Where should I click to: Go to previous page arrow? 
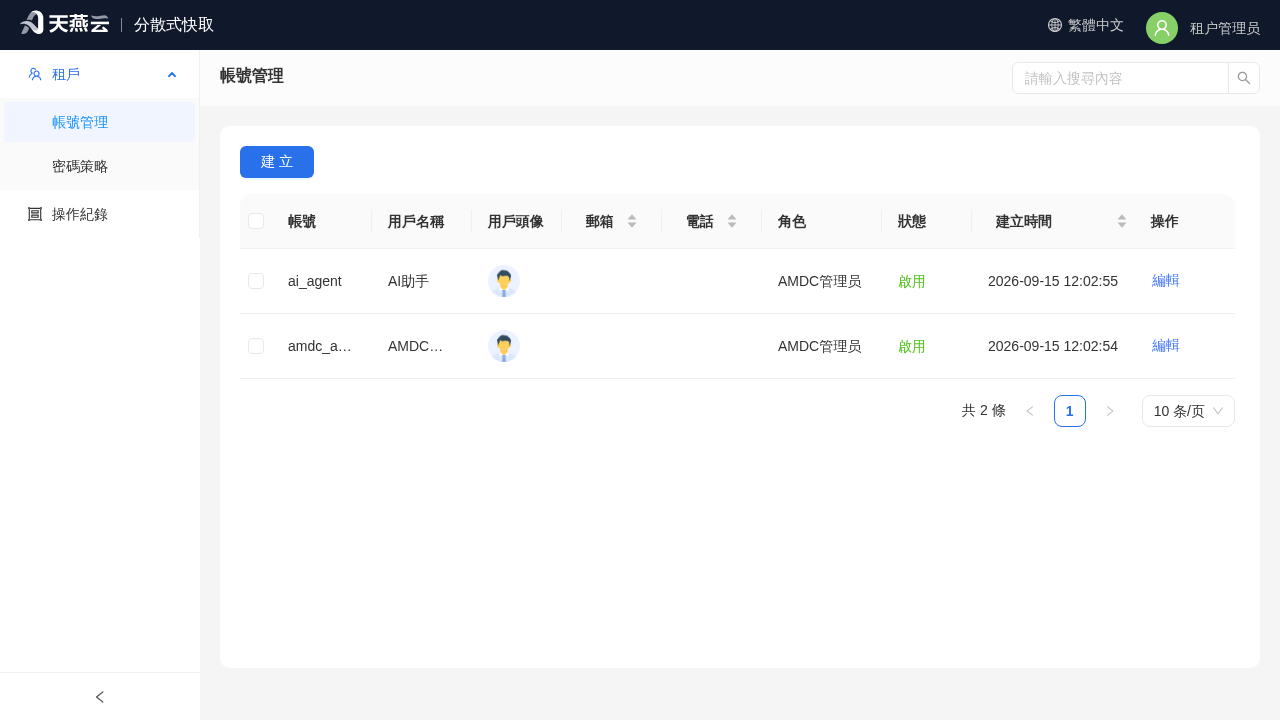[1030, 411]
